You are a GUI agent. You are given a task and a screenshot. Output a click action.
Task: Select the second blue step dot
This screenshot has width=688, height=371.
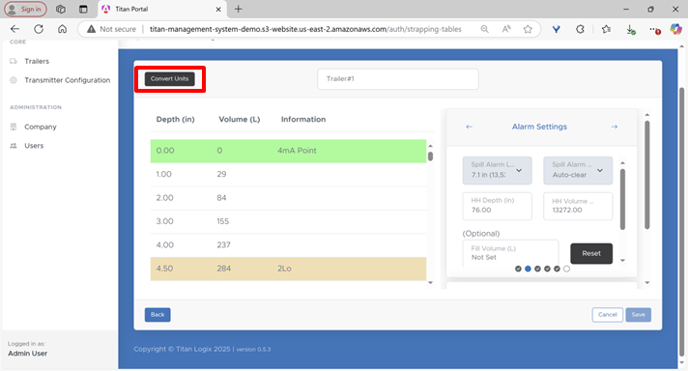[528, 269]
